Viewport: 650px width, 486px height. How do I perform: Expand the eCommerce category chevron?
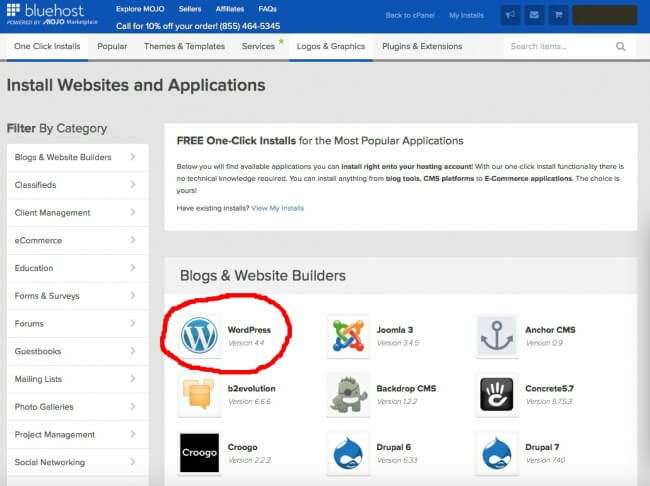(133, 240)
